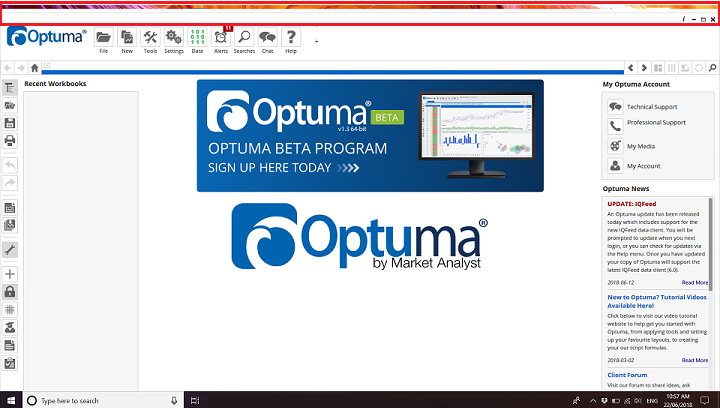Click Read More under IQFeed update
The width and height of the screenshot is (720, 408).
pyautogui.click(x=695, y=283)
